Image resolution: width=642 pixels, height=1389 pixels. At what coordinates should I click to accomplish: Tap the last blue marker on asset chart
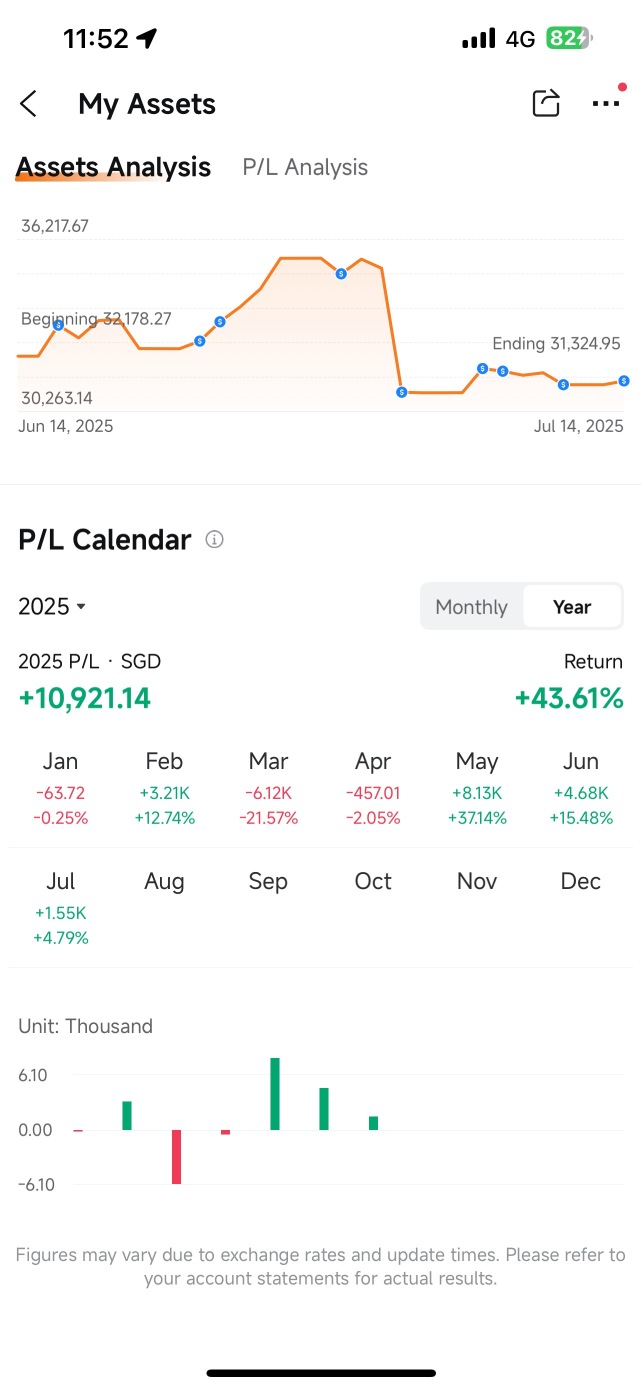tap(624, 381)
